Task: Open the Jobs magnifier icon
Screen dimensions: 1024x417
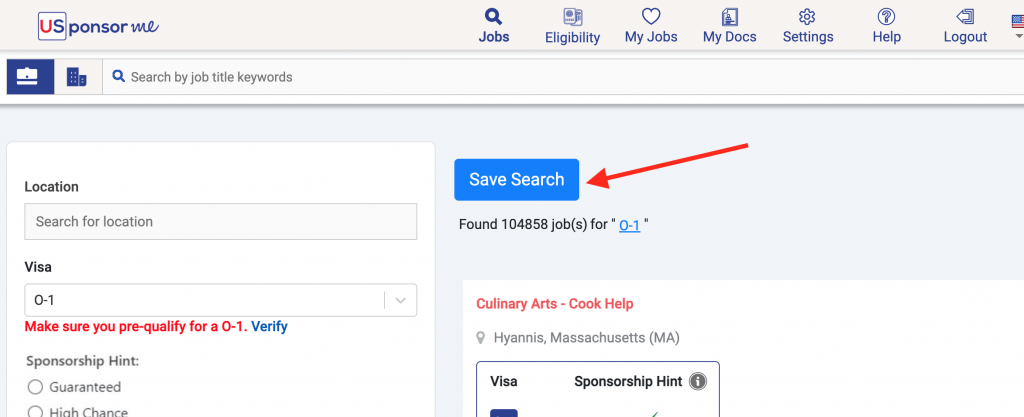Action: point(494,16)
